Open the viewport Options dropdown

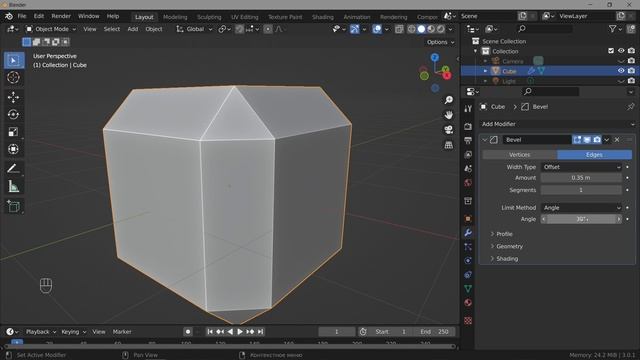pyautogui.click(x=440, y=42)
